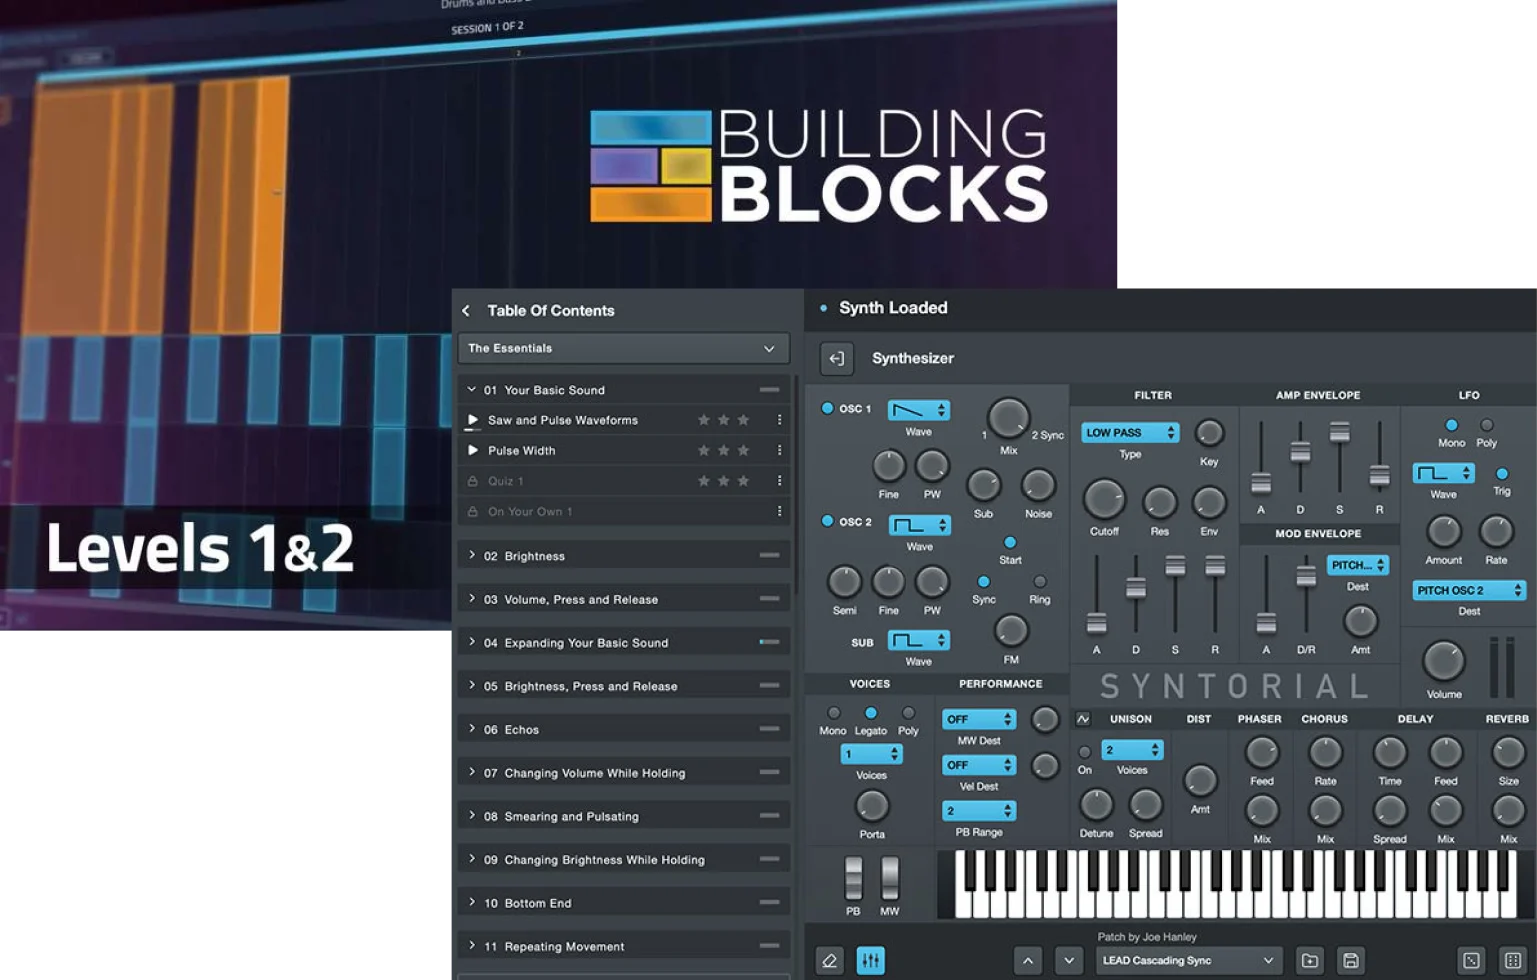
Task: Collapse The Essentials section dropdown
Action: [x=768, y=348]
